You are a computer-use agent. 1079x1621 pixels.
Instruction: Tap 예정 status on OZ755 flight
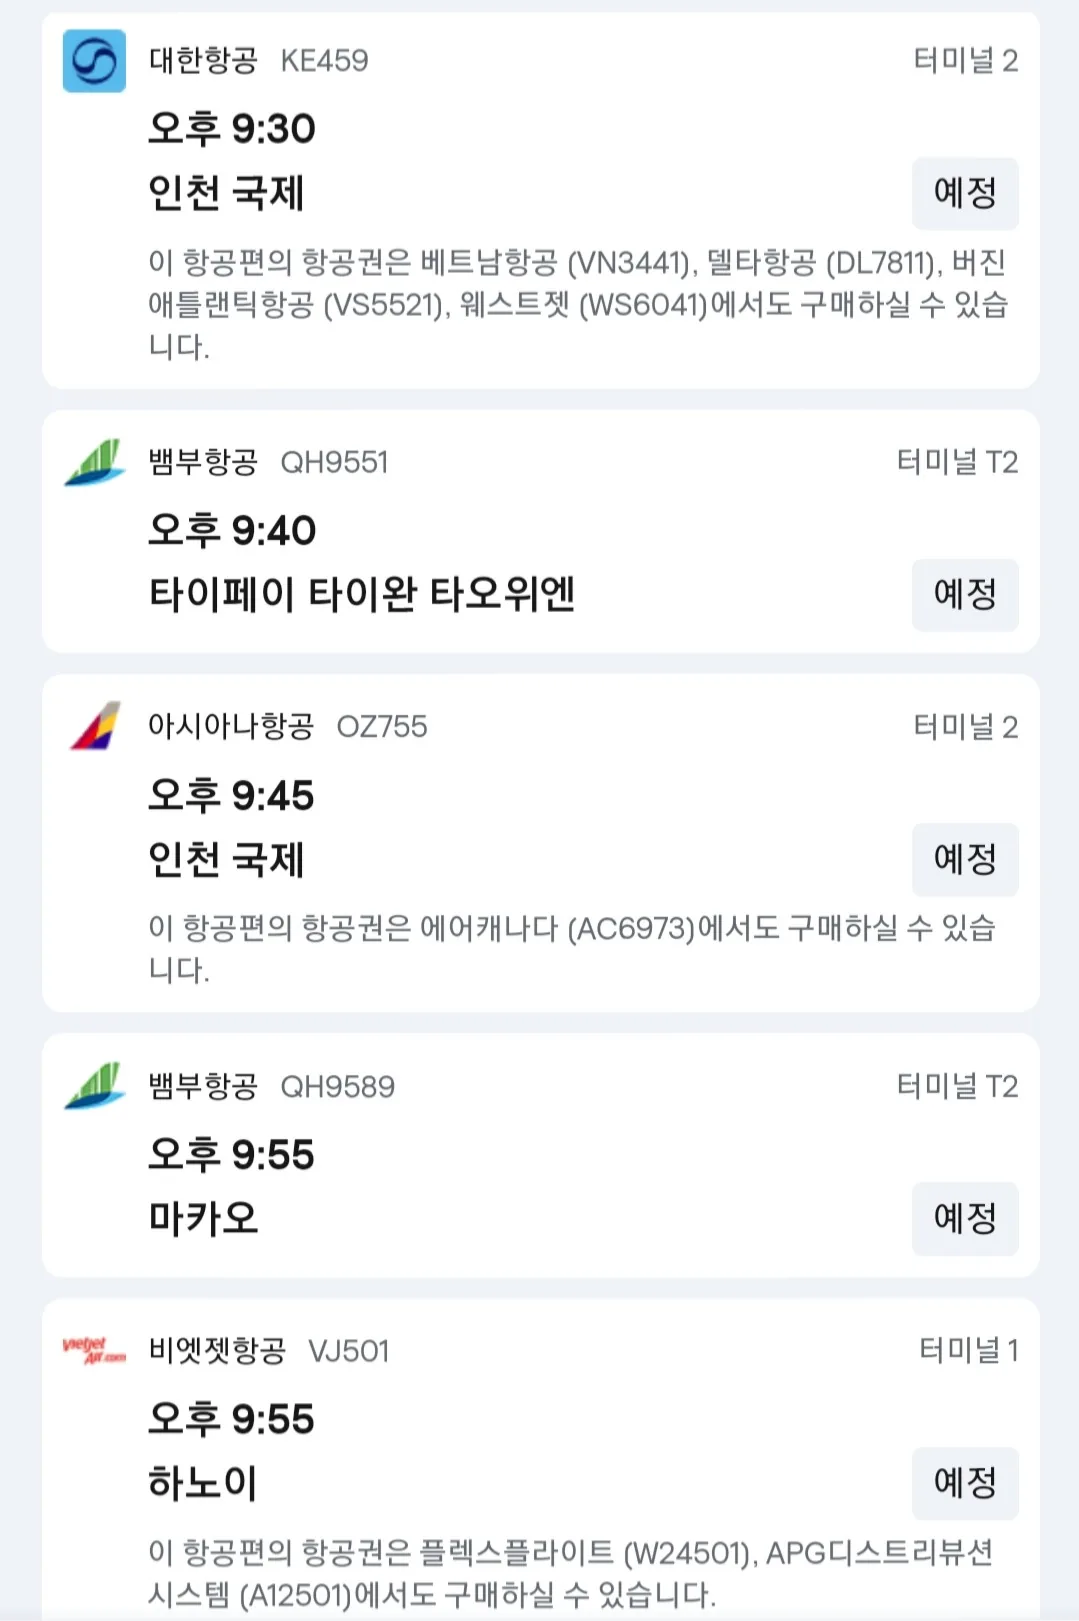coord(965,859)
